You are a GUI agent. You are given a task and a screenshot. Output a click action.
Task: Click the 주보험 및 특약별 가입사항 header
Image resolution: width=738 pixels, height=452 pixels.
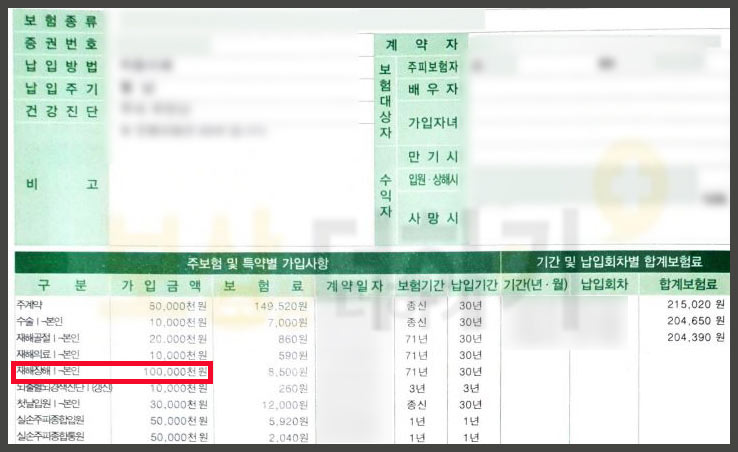point(257,264)
